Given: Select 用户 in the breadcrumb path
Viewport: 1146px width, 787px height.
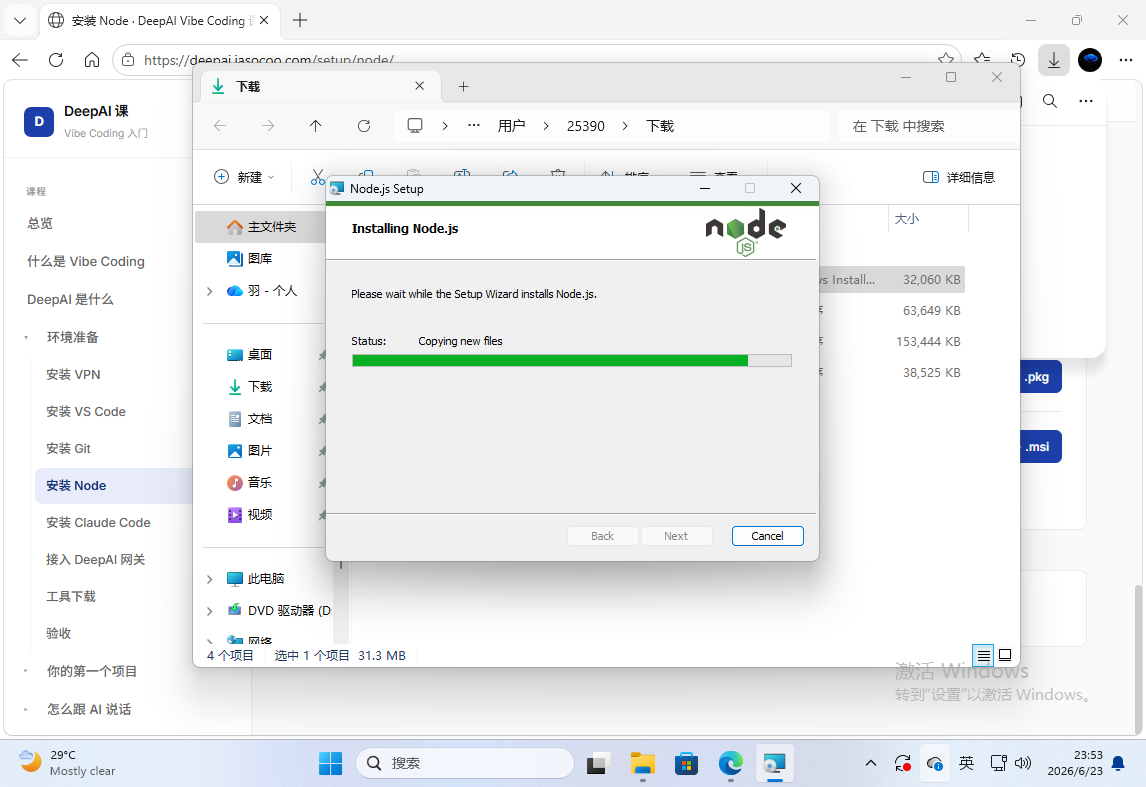Looking at the screenshot, I should (512, 126).
